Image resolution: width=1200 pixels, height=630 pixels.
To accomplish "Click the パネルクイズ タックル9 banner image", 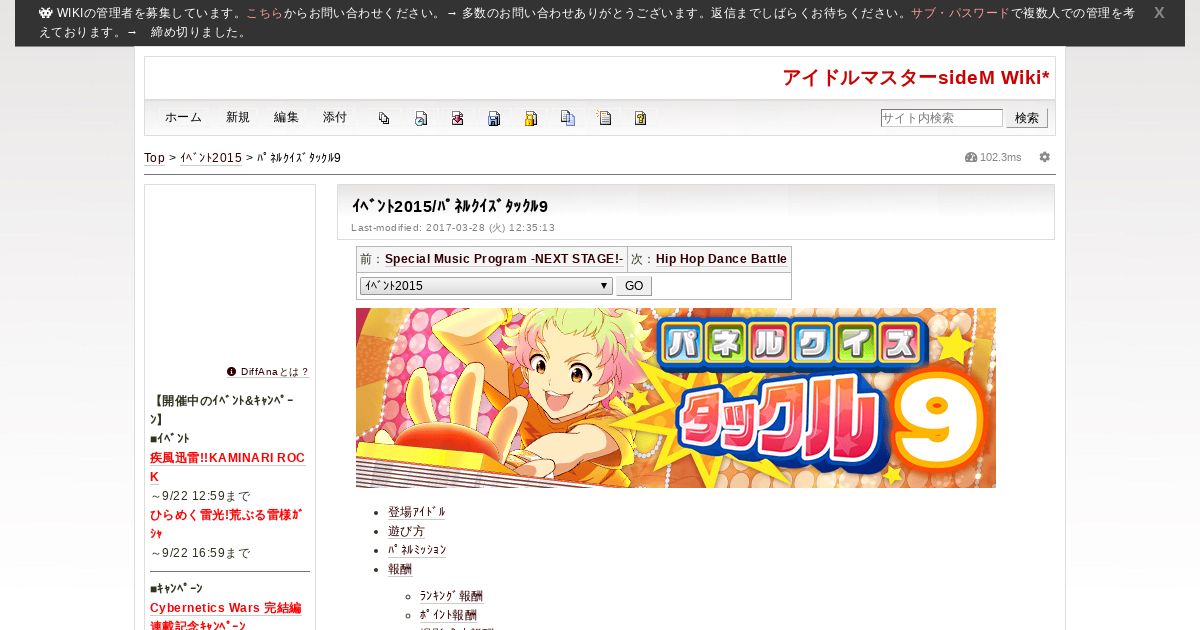I will pyautogui.click(x=676, y=398).
